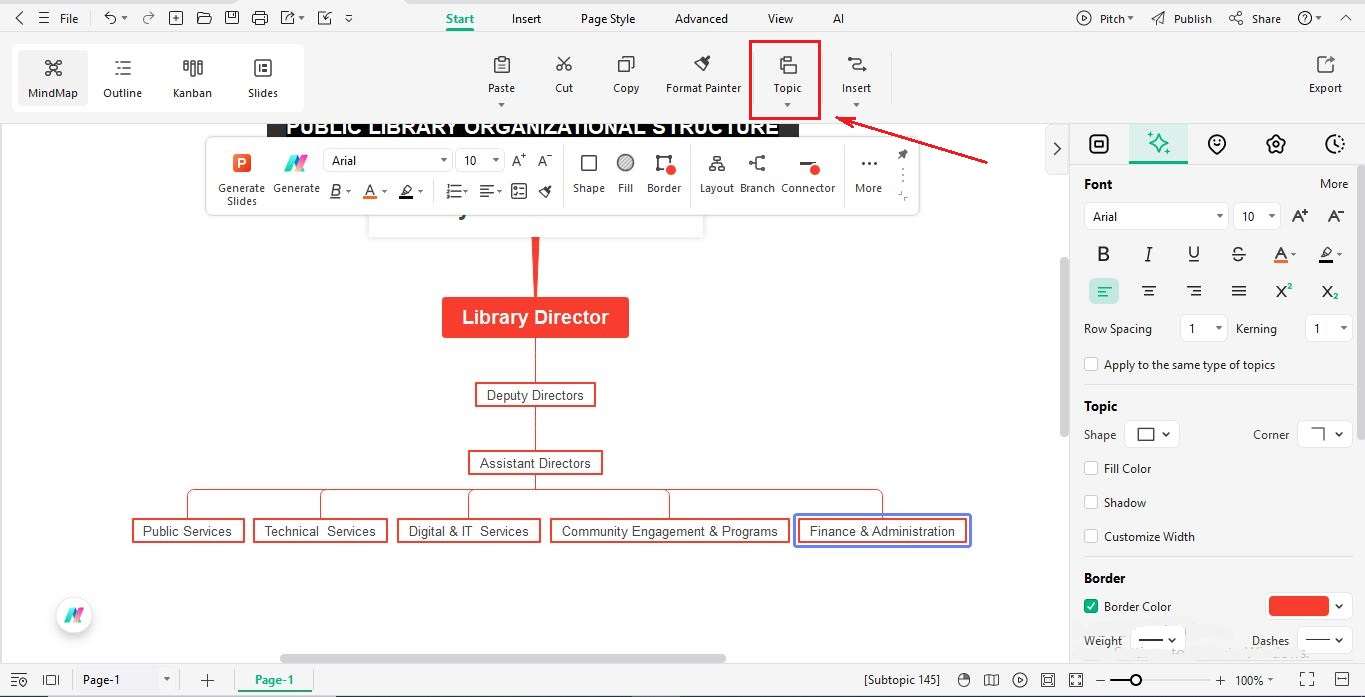Open Connector option in floating toolbar
This screenshot has height=697, width=1365.
[808, 173]
